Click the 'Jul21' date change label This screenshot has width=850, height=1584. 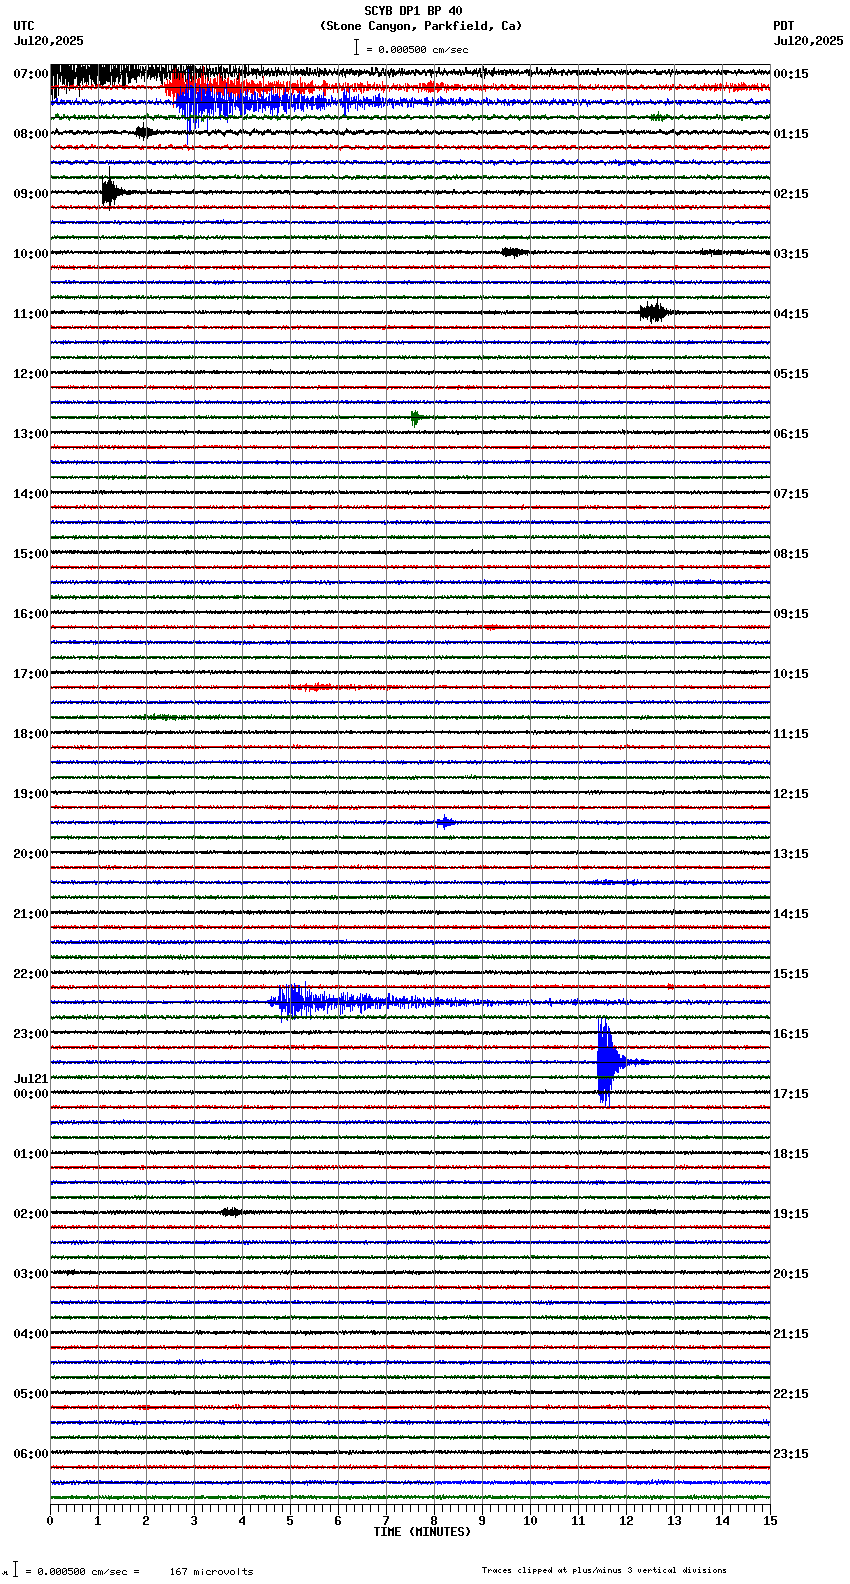pos(30,1079)
